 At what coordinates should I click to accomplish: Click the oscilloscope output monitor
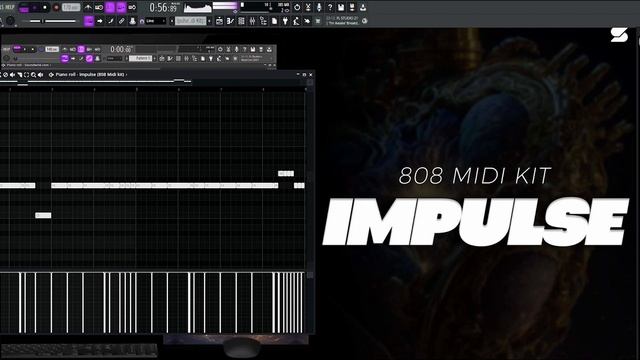198,8
